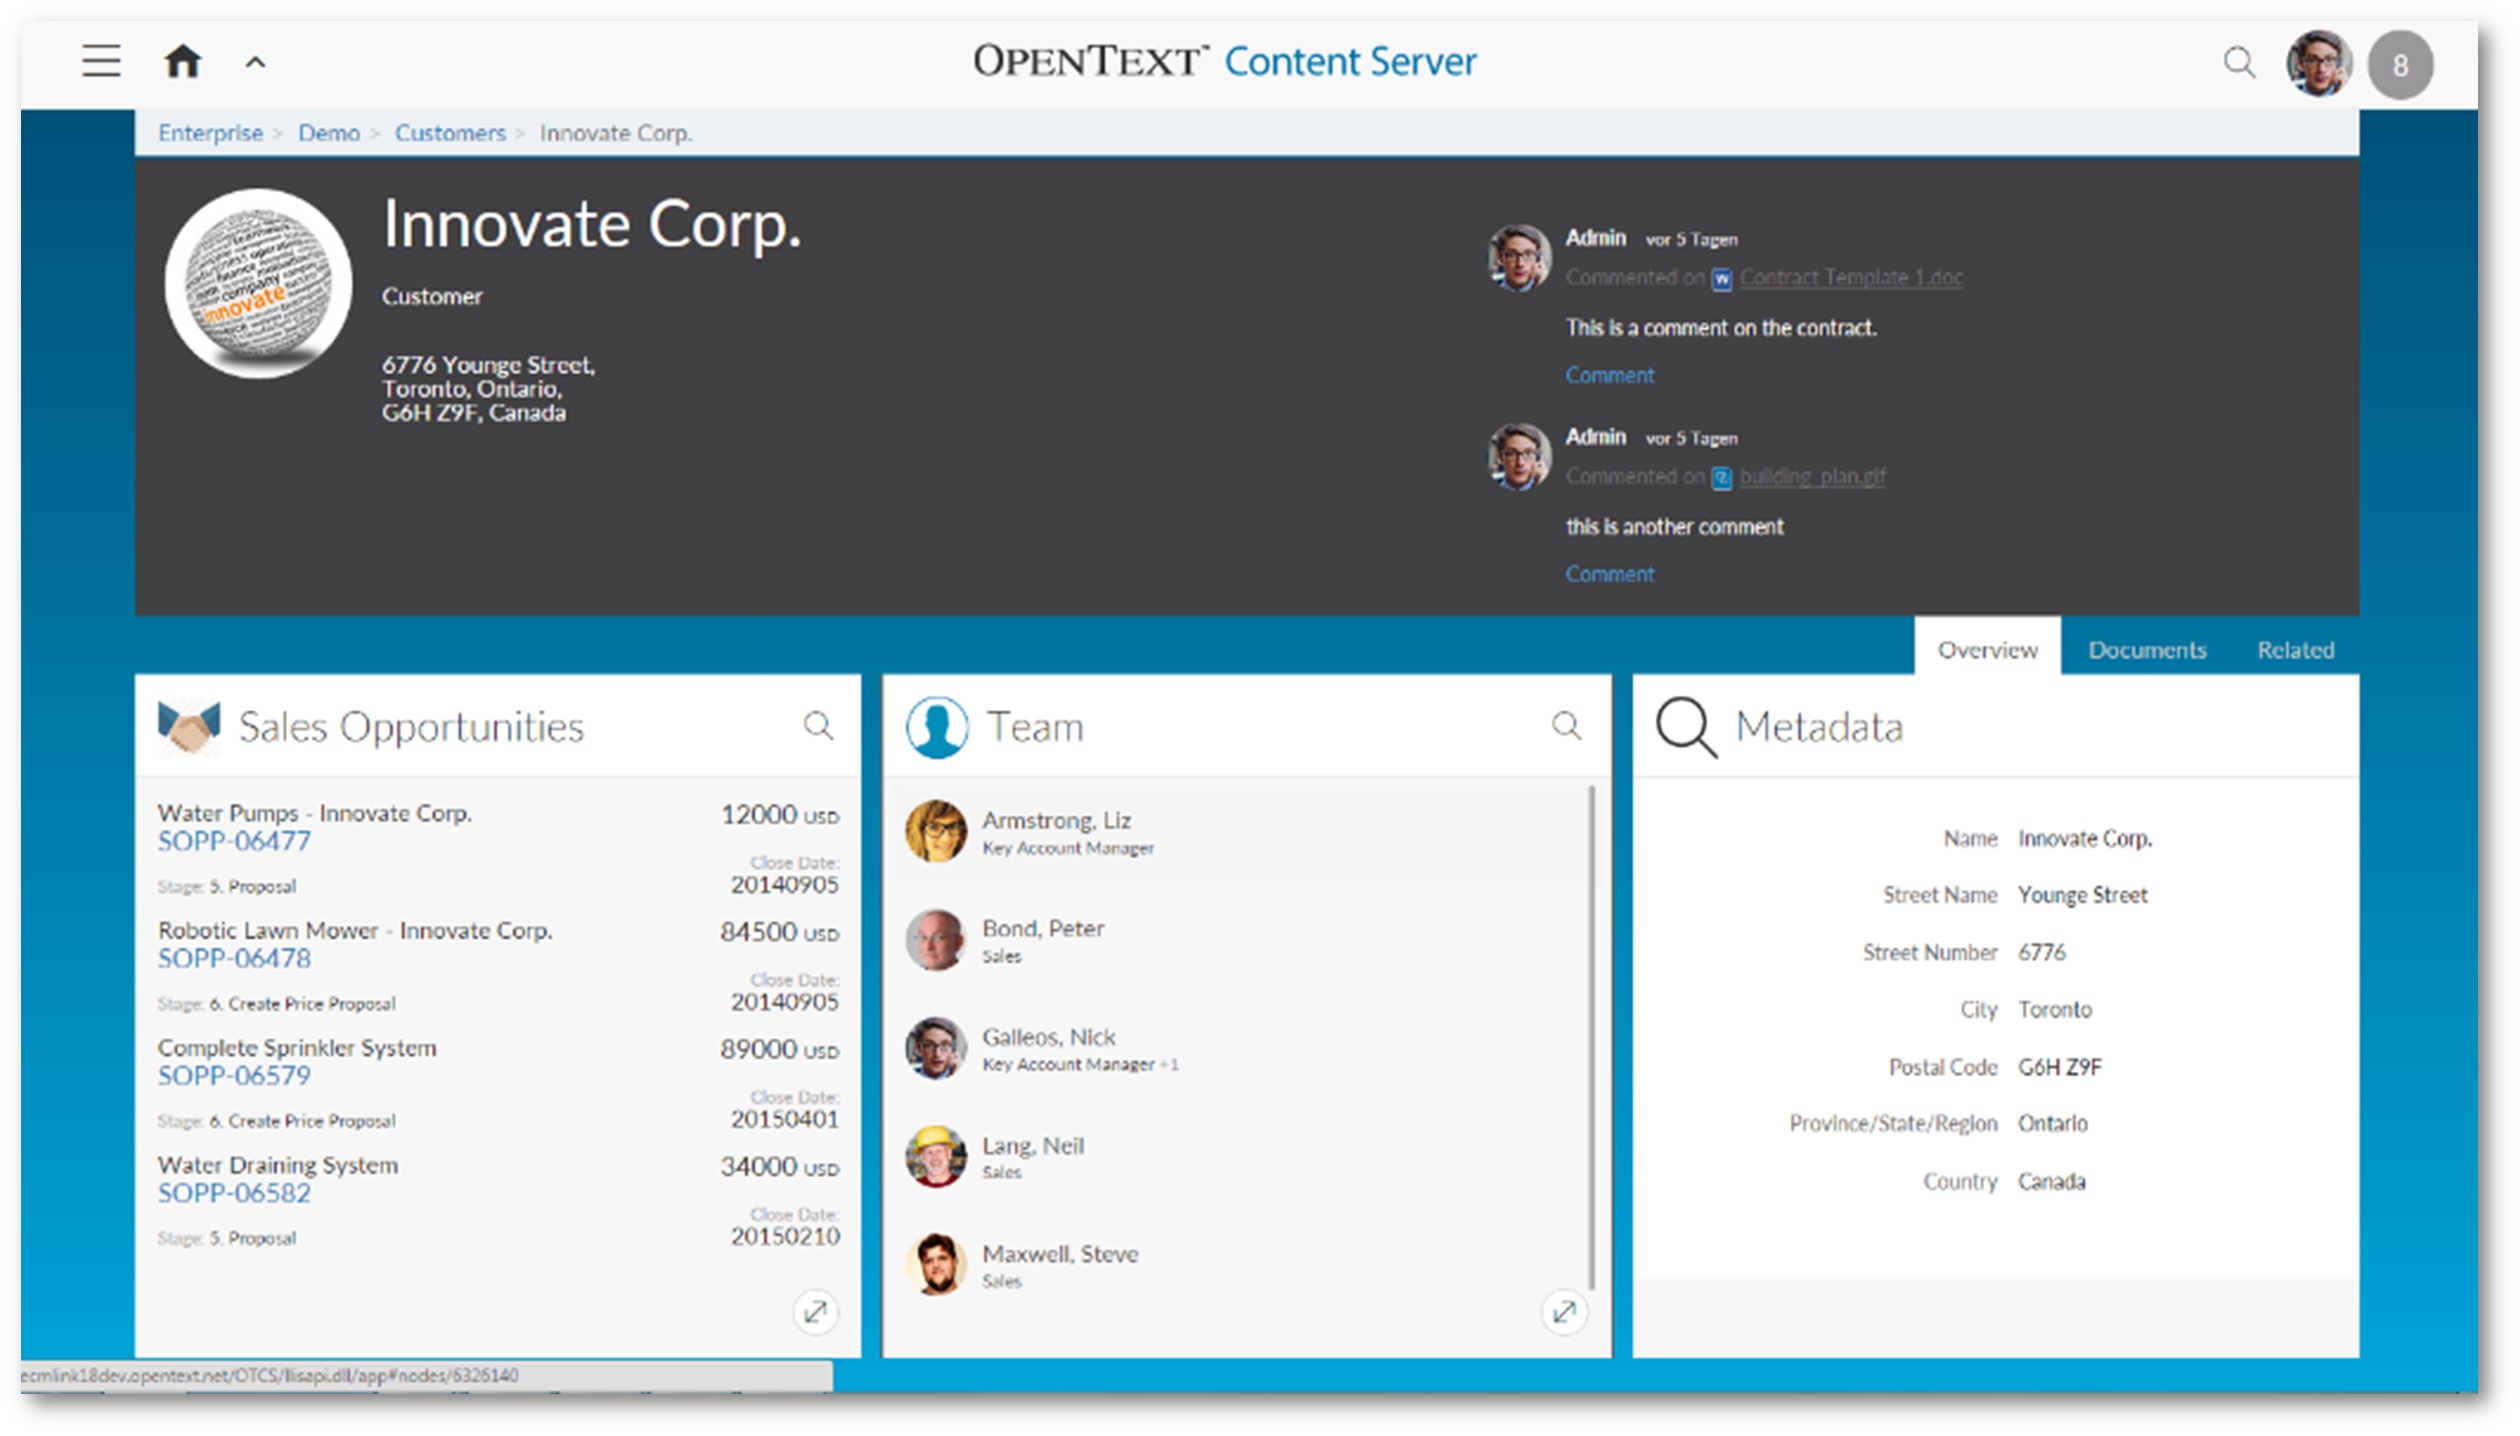Switch to the Documents tab
This screenshot has height=1436, width=2520.
pyautogui.click(x=2147, y=650)
